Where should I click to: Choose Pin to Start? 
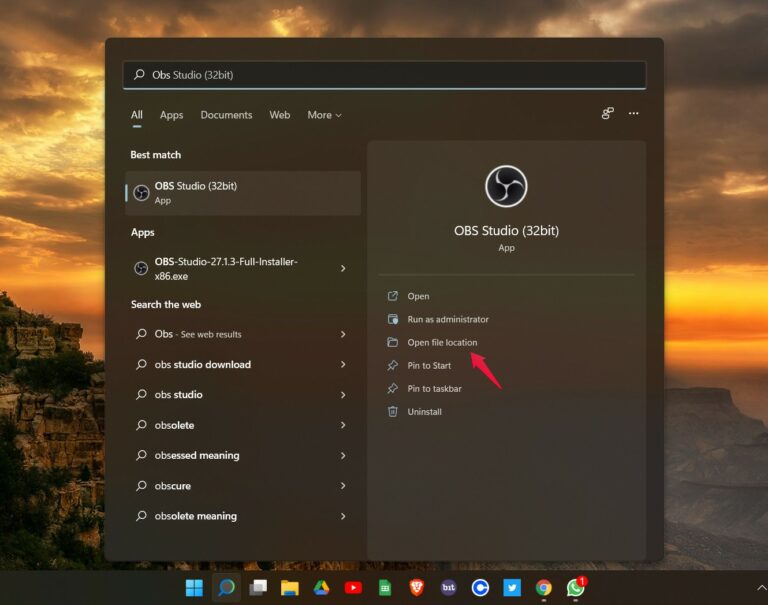click(429, 365)
